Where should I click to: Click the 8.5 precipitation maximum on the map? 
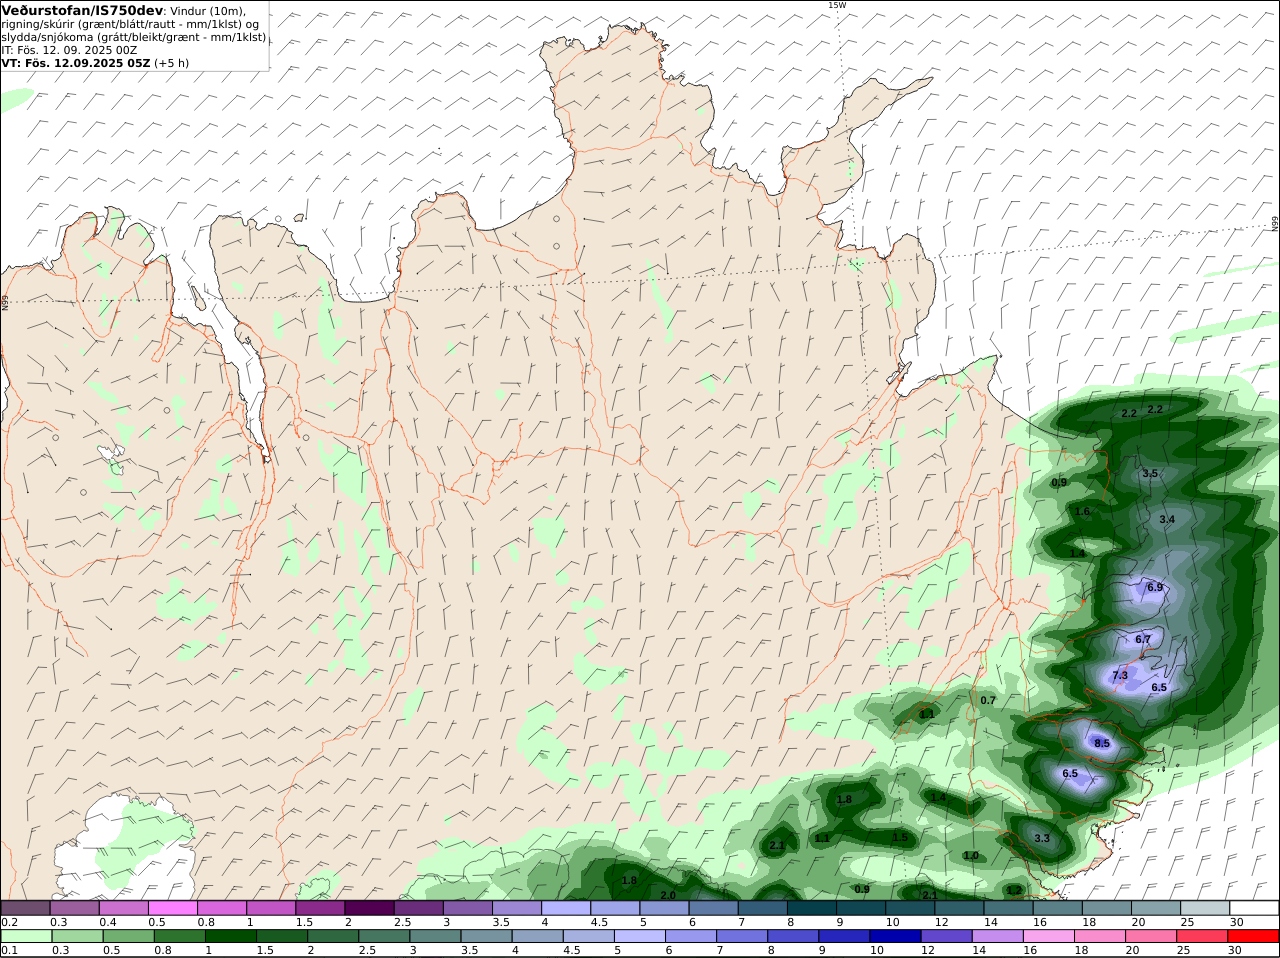[x=1102, y=743]
